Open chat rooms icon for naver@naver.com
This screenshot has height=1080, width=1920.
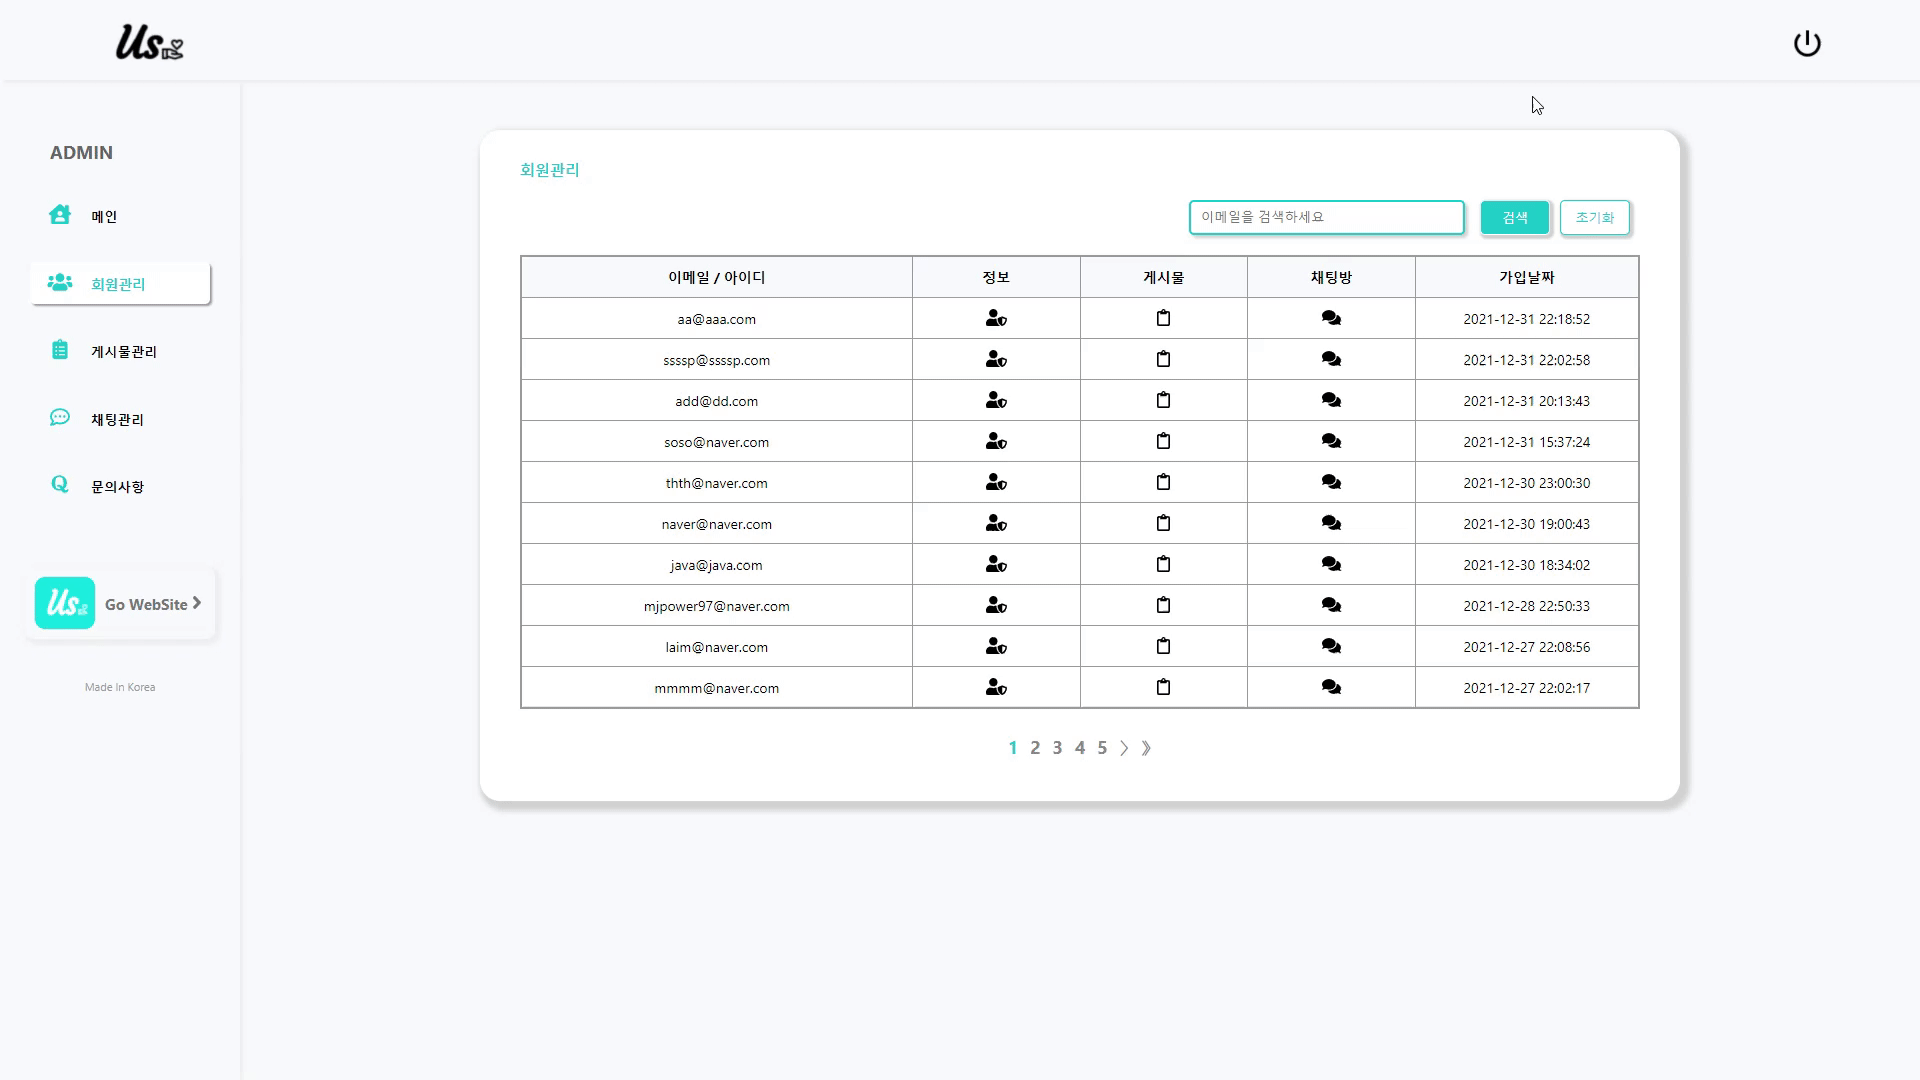pos(1331,523)
